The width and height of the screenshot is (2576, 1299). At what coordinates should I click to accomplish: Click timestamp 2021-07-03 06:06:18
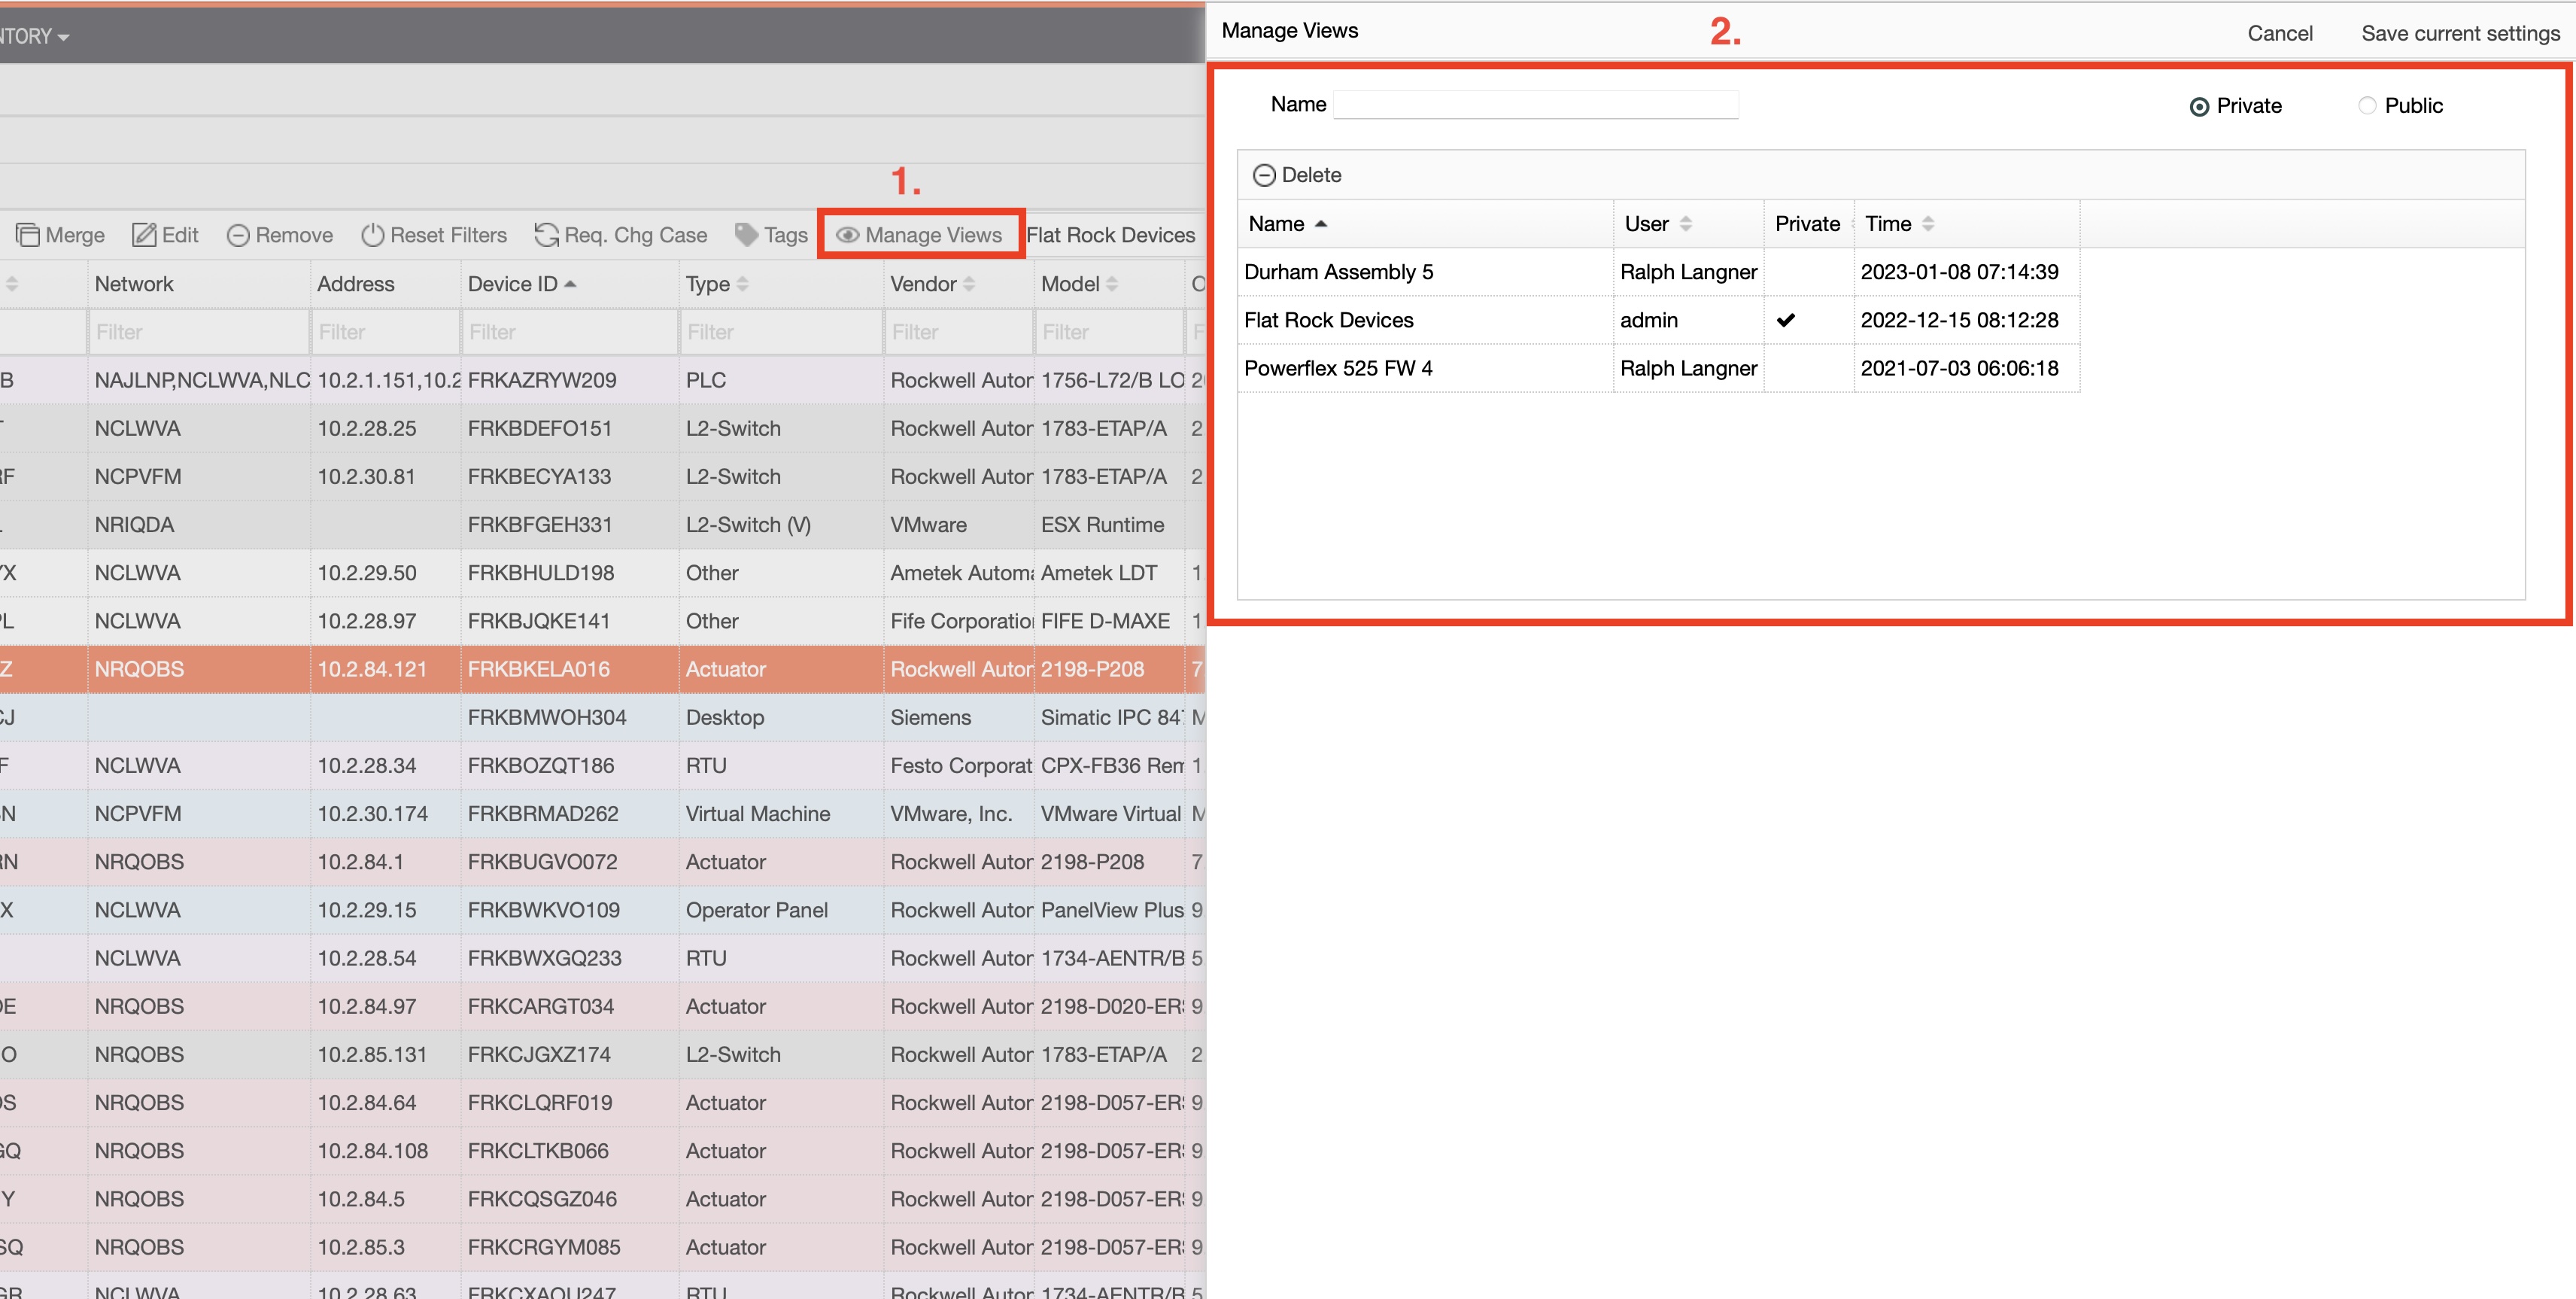1959,368
